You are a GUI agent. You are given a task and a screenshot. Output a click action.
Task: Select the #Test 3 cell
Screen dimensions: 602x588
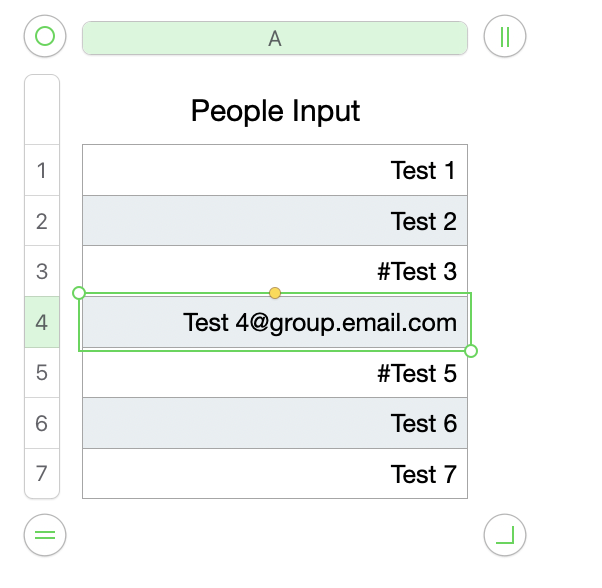(x=275, y=271)
